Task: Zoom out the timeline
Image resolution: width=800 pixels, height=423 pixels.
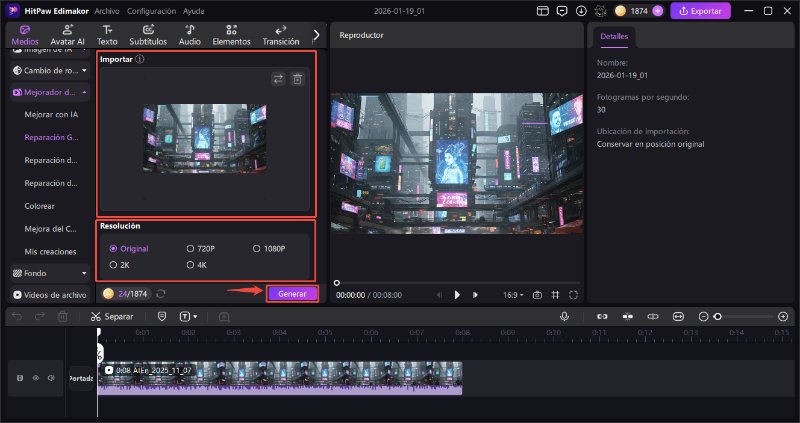Action: click(x=704, y=317)
